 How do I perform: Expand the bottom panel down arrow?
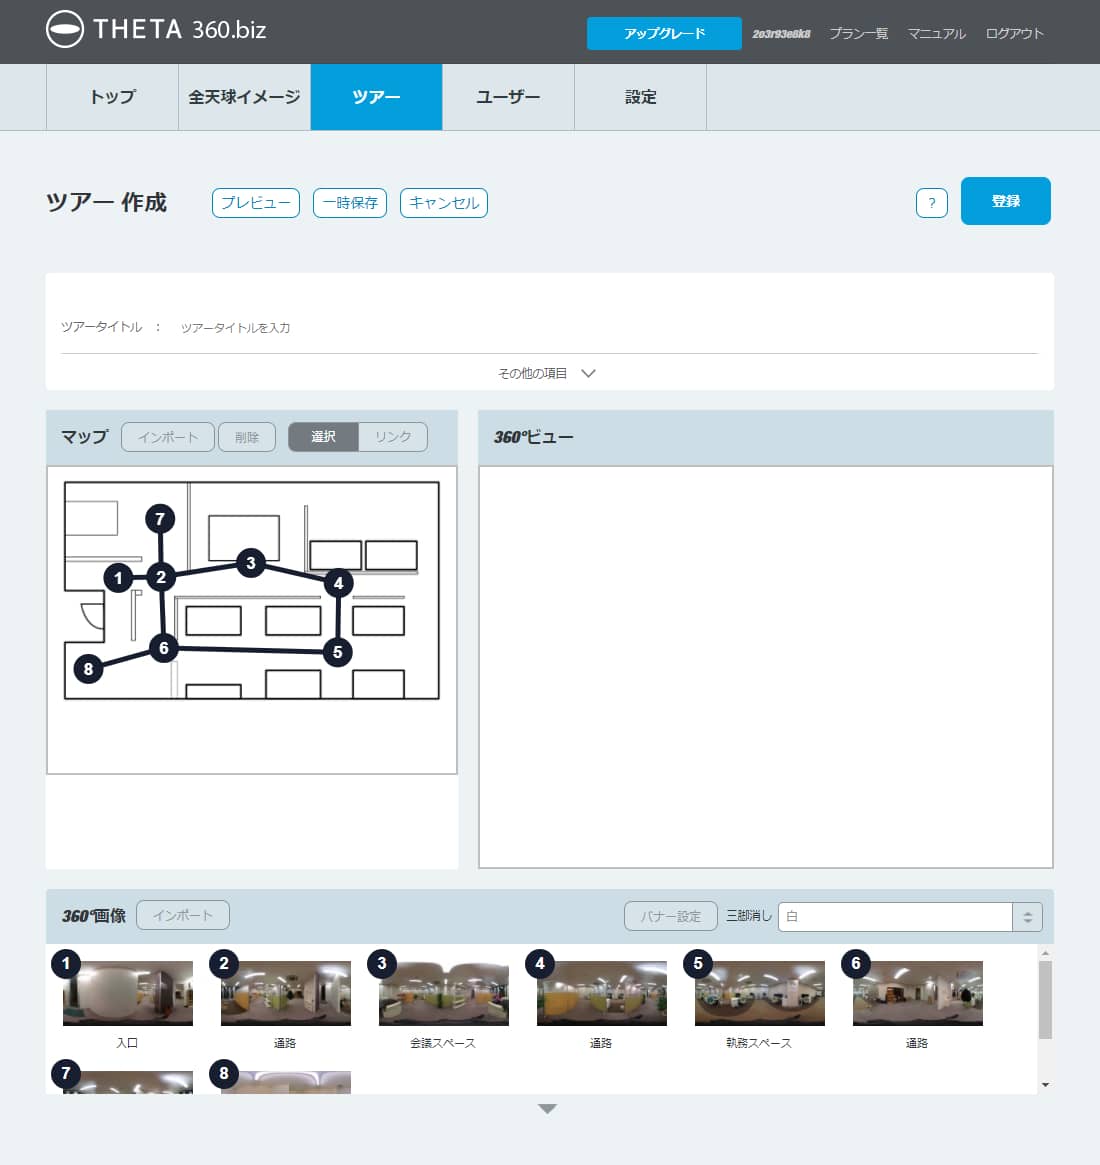pyautogui.click(x=547, y=1108)
